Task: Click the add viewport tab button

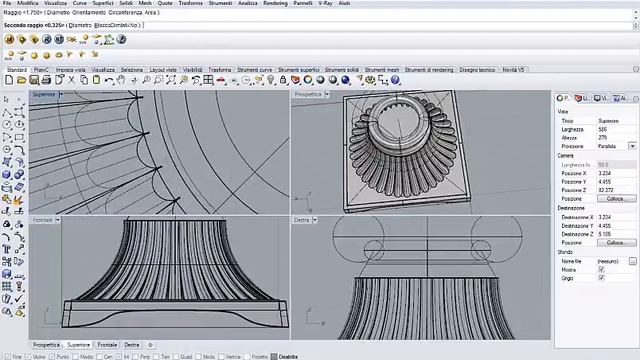Action: click(150, 345)
